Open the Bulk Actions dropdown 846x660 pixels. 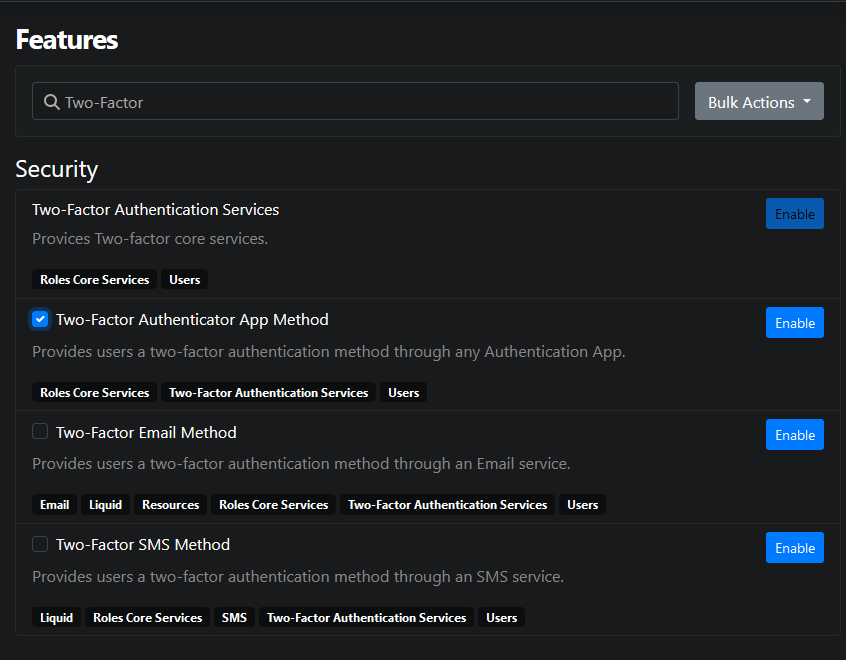759,101
